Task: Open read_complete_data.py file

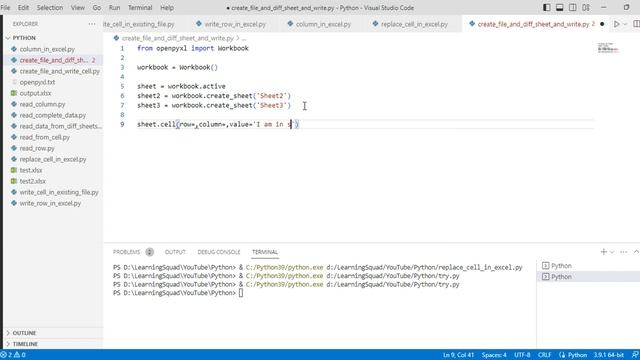Action: point(53,115)
